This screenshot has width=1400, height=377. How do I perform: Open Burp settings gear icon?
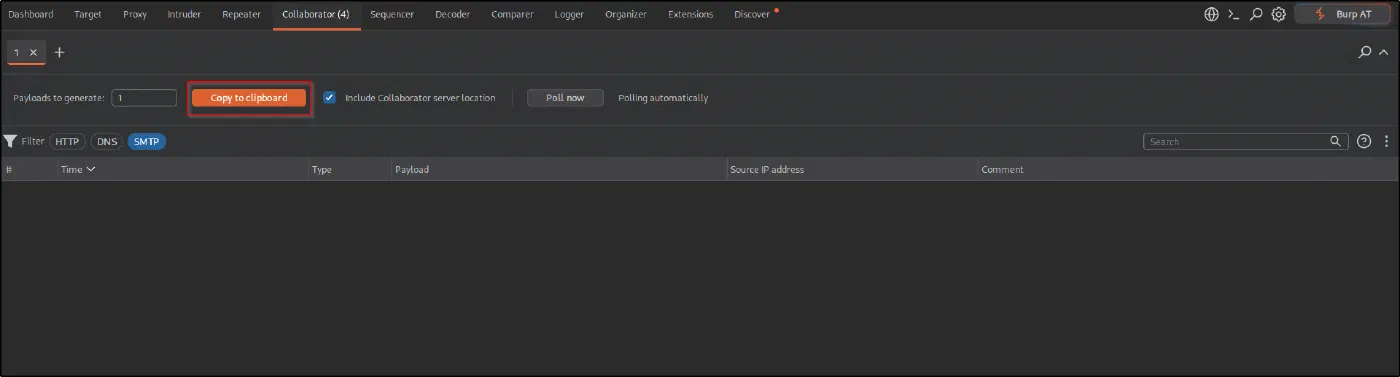click(1278, 14)
